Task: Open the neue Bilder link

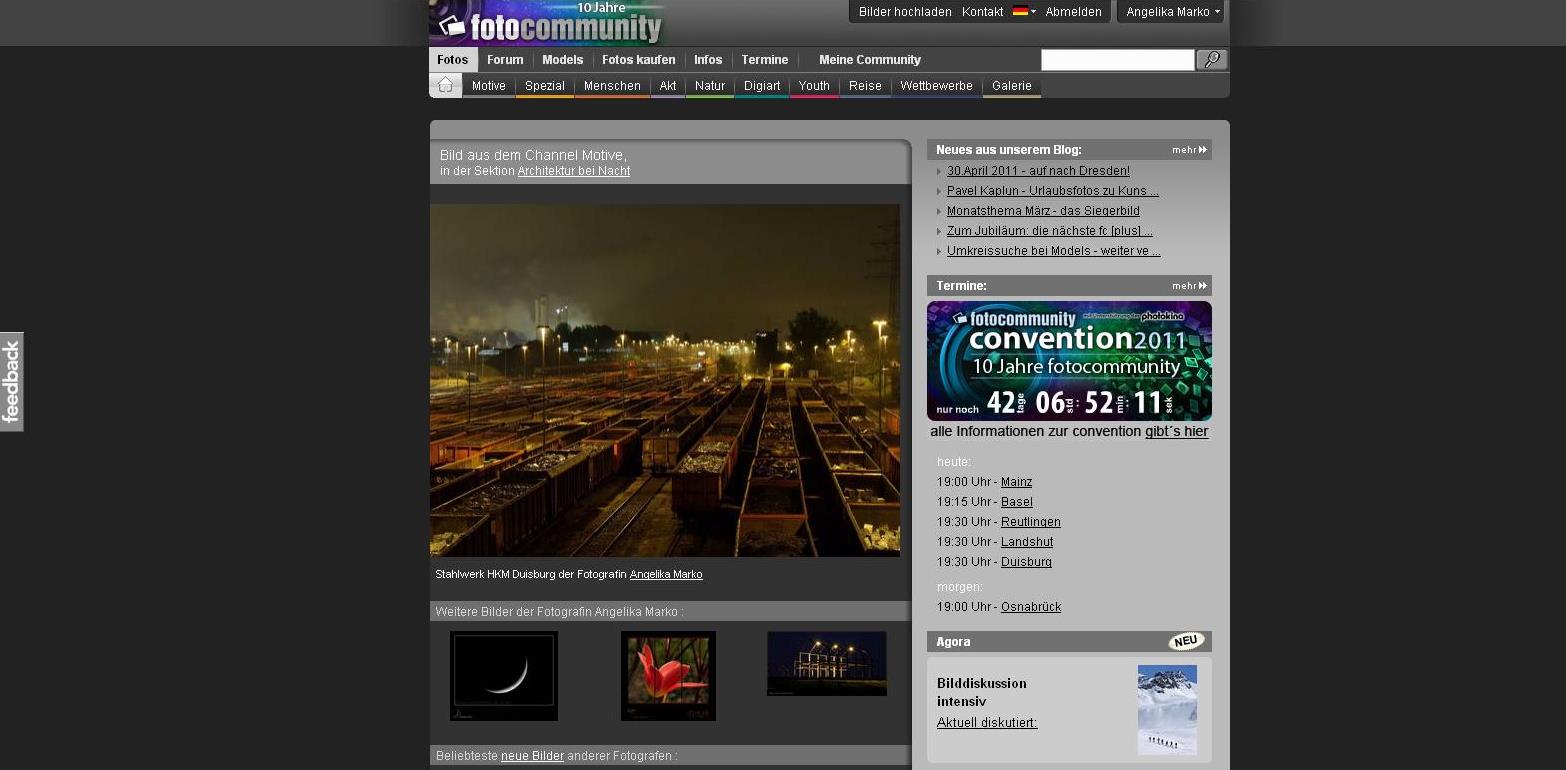Action: tap(532, 756)
